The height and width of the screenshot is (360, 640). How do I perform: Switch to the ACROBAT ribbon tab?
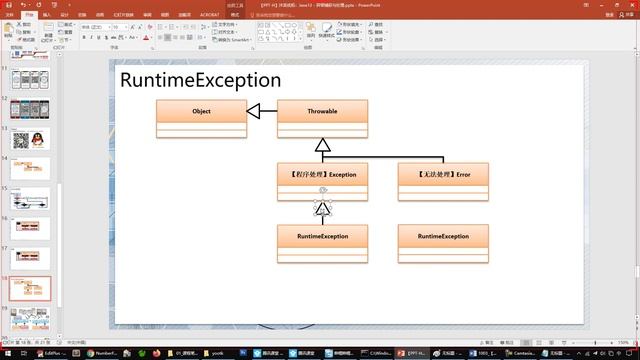pyautogui.click(x=209, y=15)
